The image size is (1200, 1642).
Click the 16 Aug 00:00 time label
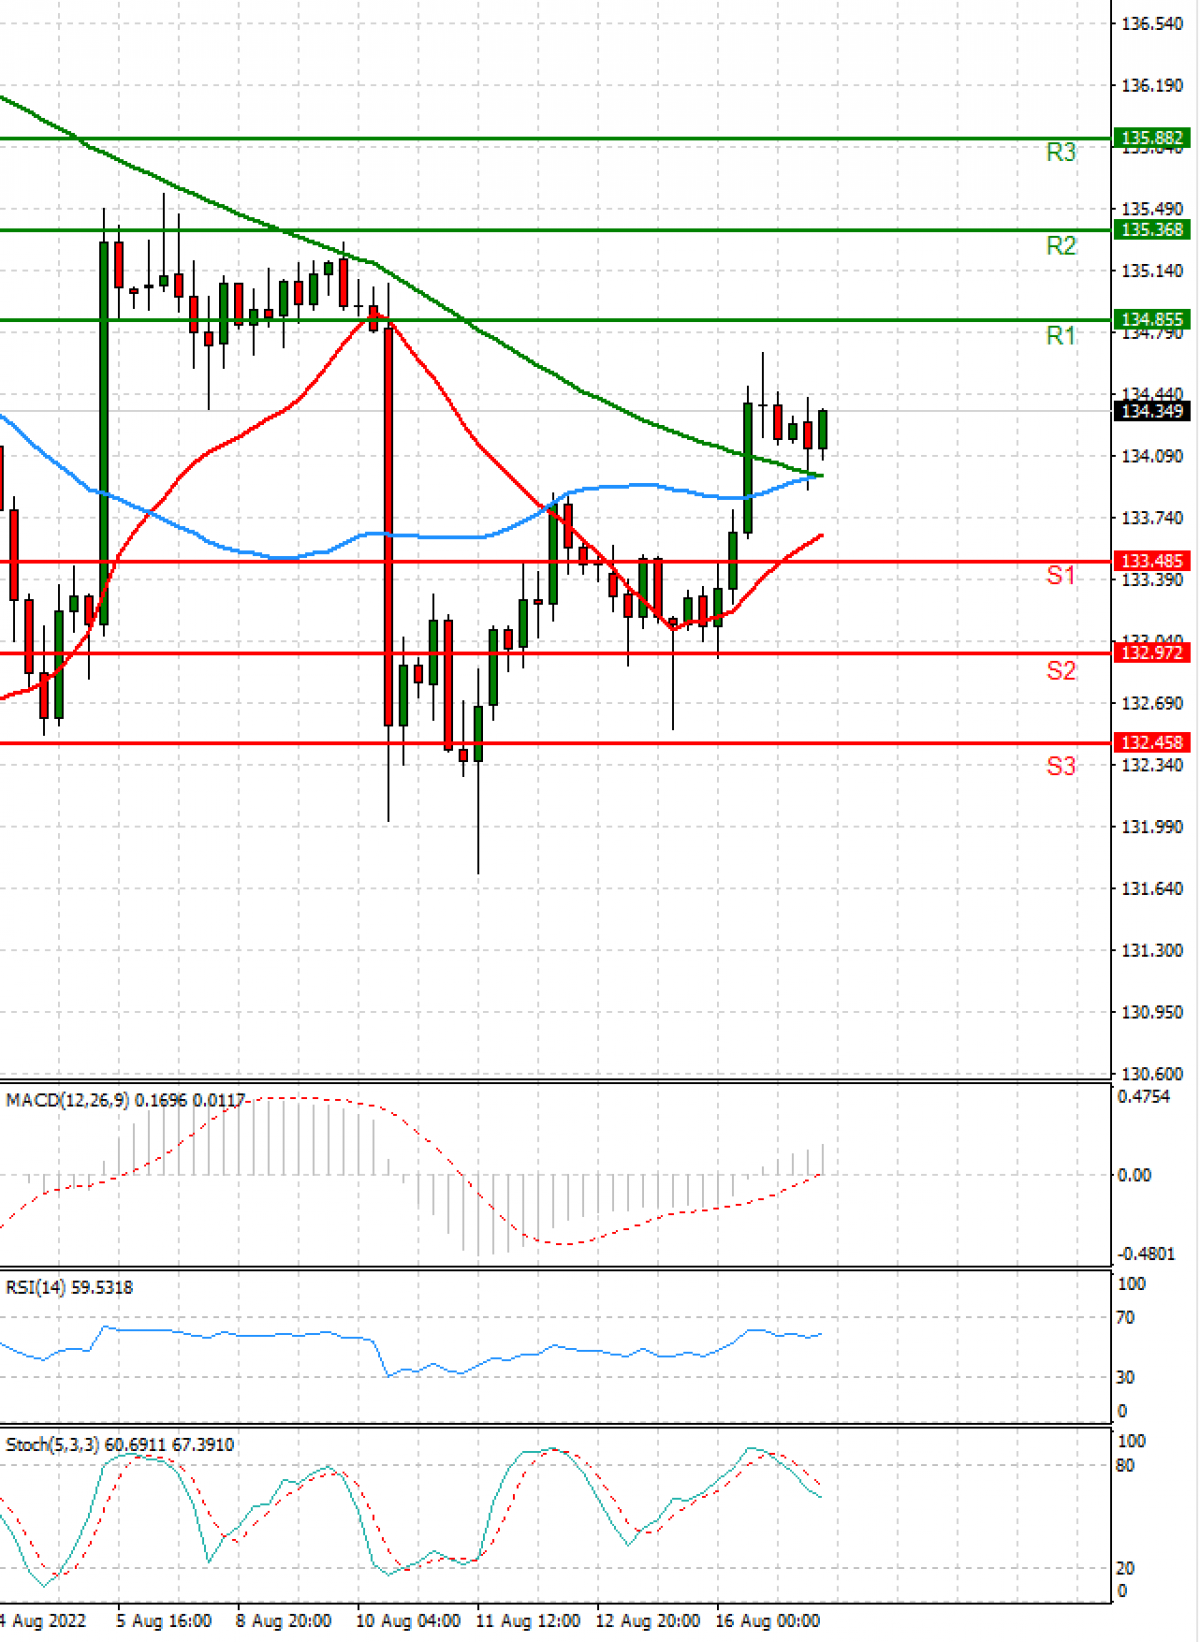pos(767,1621)
